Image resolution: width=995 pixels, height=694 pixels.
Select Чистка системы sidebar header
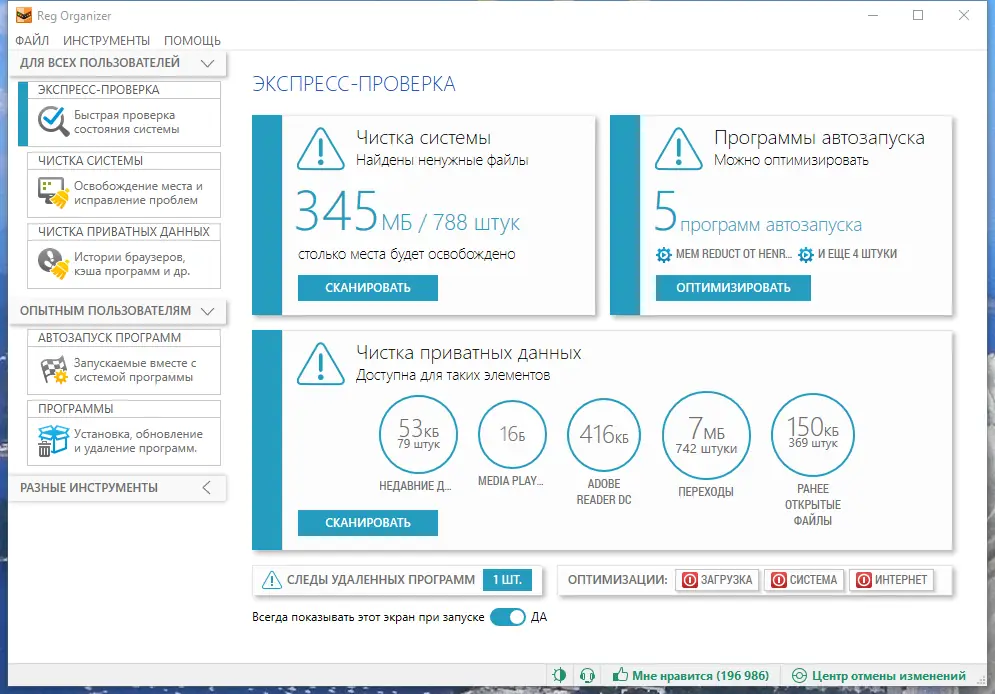point(124,160)
